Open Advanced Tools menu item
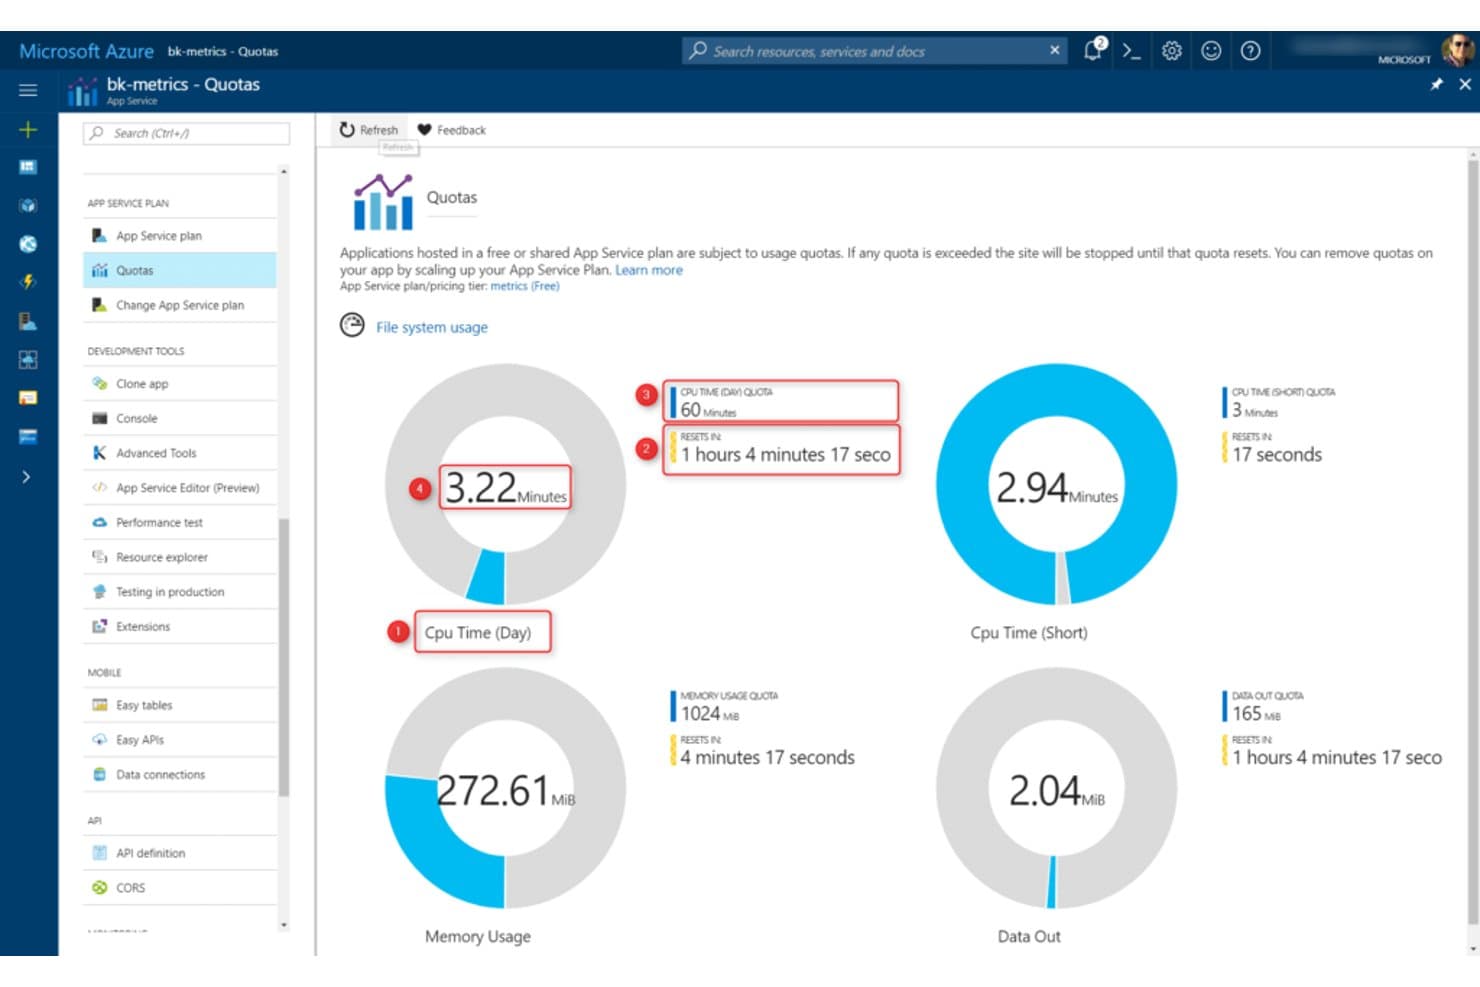 (x=180, y=453)
